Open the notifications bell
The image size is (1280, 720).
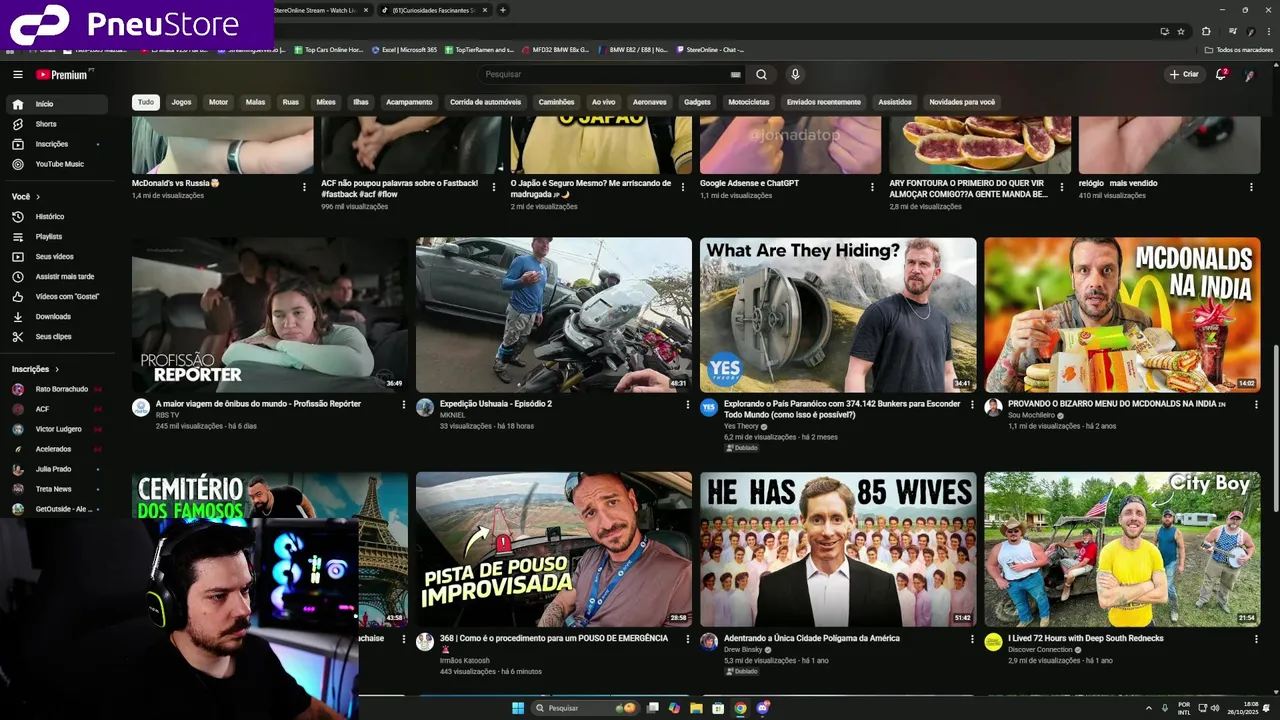pos(1220,74)
